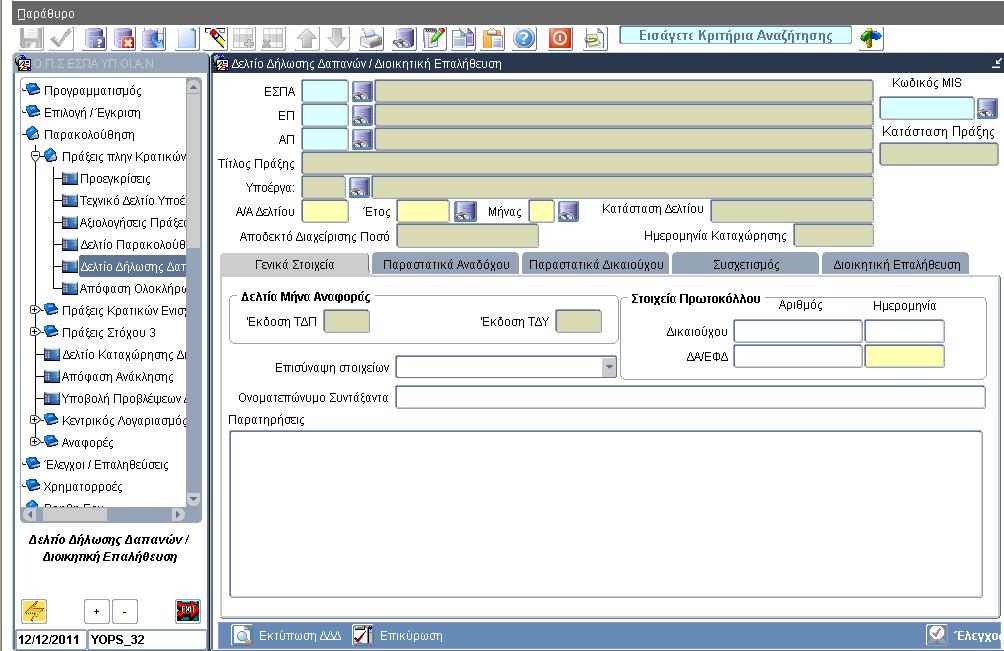The height and width of the screenshot is (651, 1004).
Task: Open the Παράθυρο menu
Action: pos(45,13)
